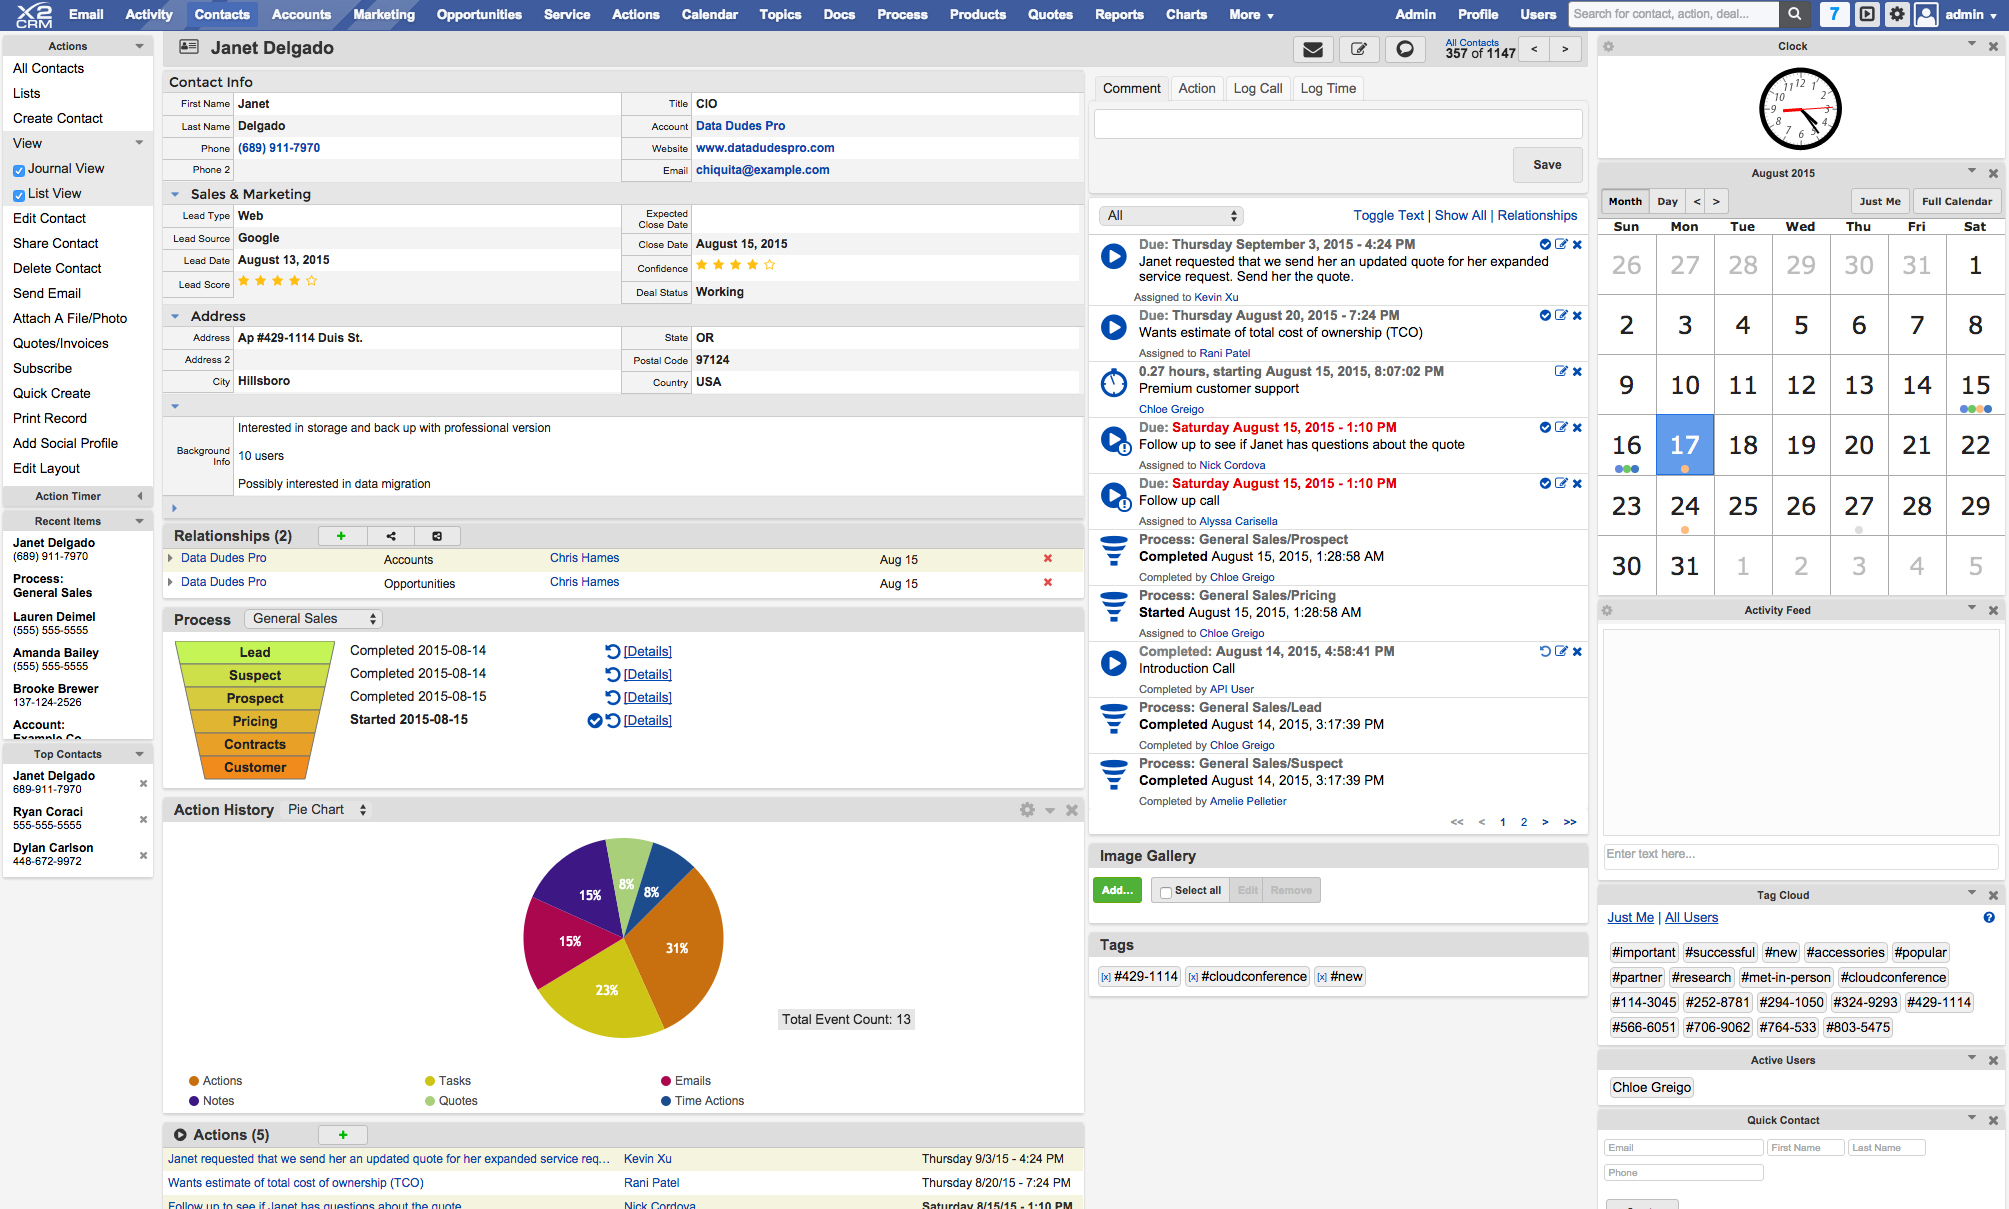Toggle the List View checkbox
2009x1209 pixels.
(x=19, y=195)
